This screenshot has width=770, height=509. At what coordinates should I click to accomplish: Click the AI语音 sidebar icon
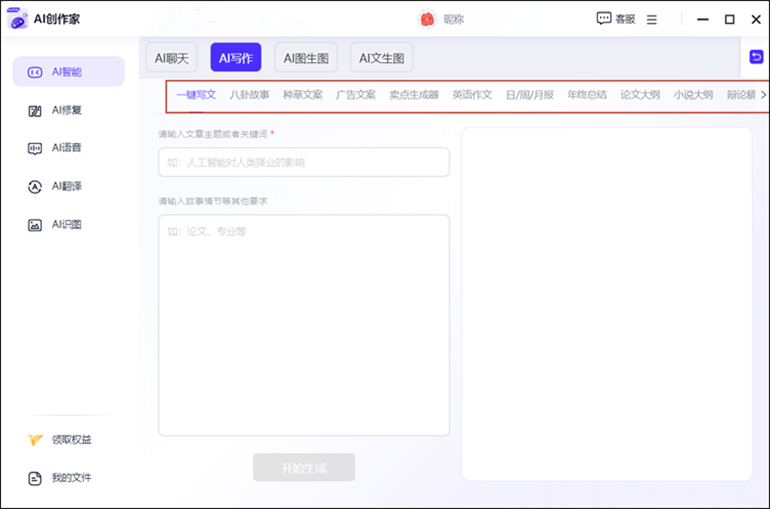tap(34, 148)
